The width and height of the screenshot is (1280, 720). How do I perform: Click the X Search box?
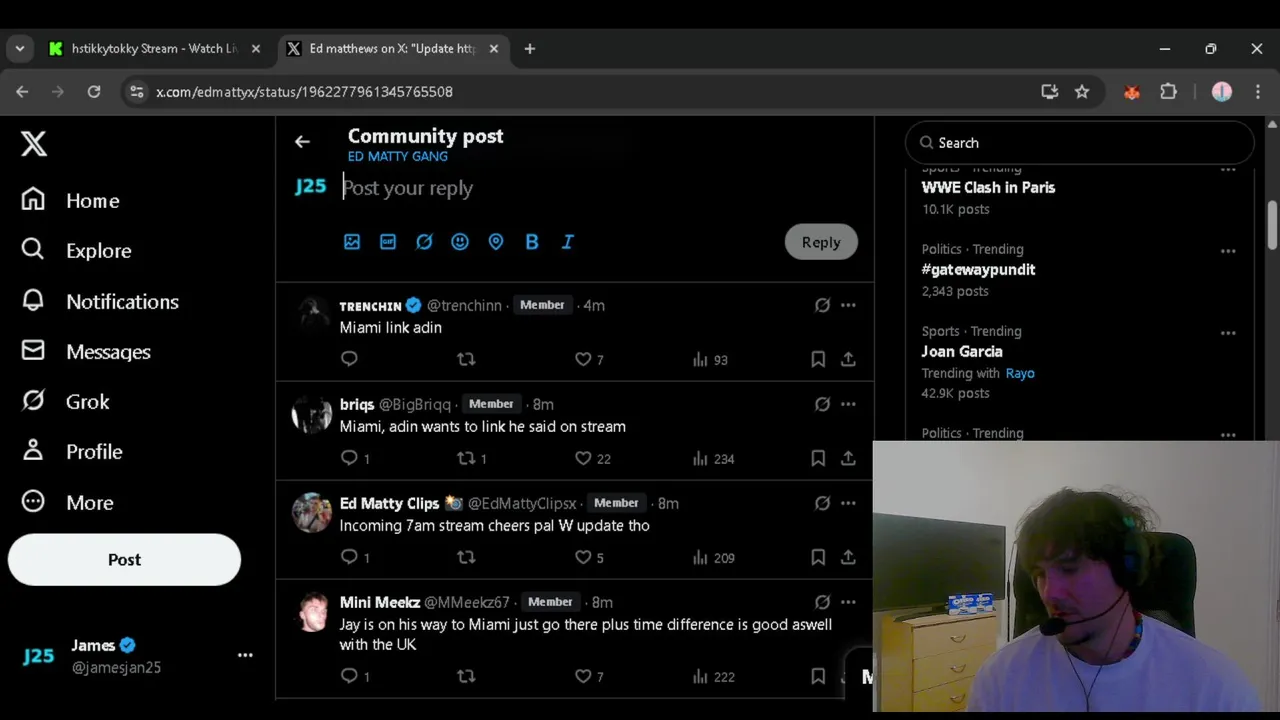pyautogui.click(x=1080, y=143)
